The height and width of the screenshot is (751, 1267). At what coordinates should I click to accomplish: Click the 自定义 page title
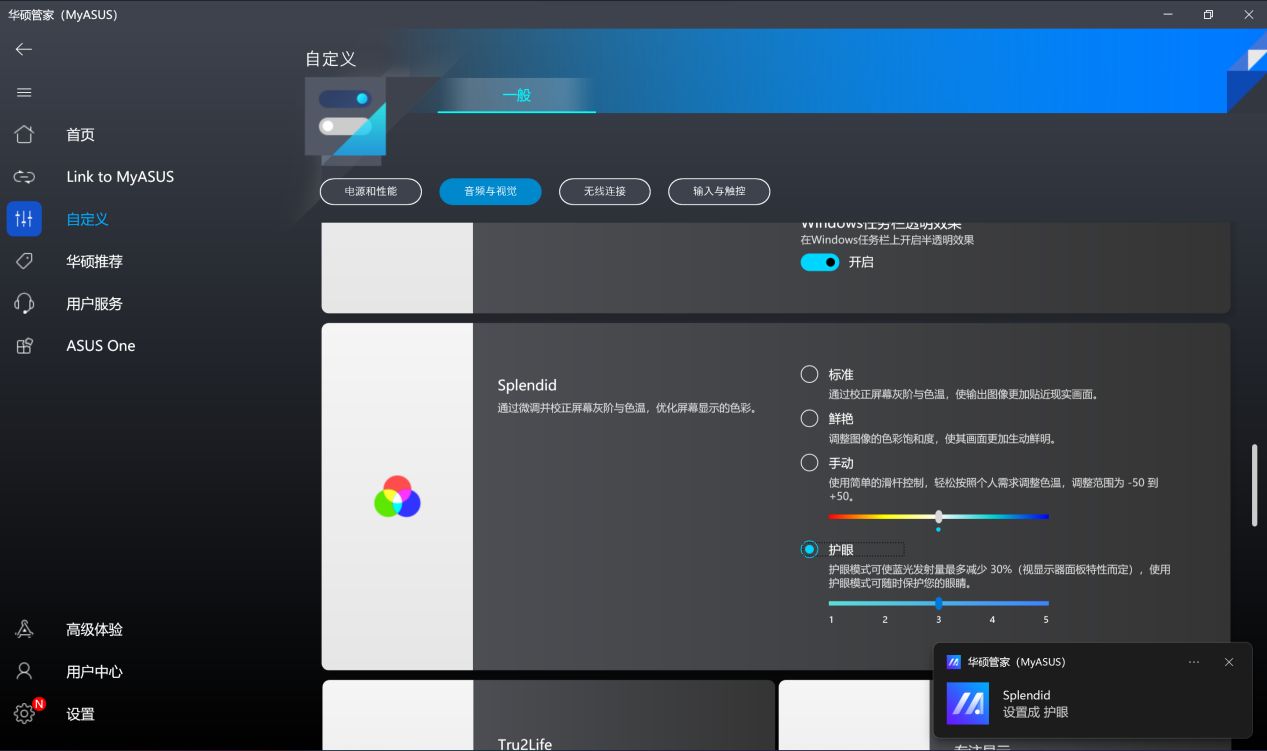pos(331,59)
